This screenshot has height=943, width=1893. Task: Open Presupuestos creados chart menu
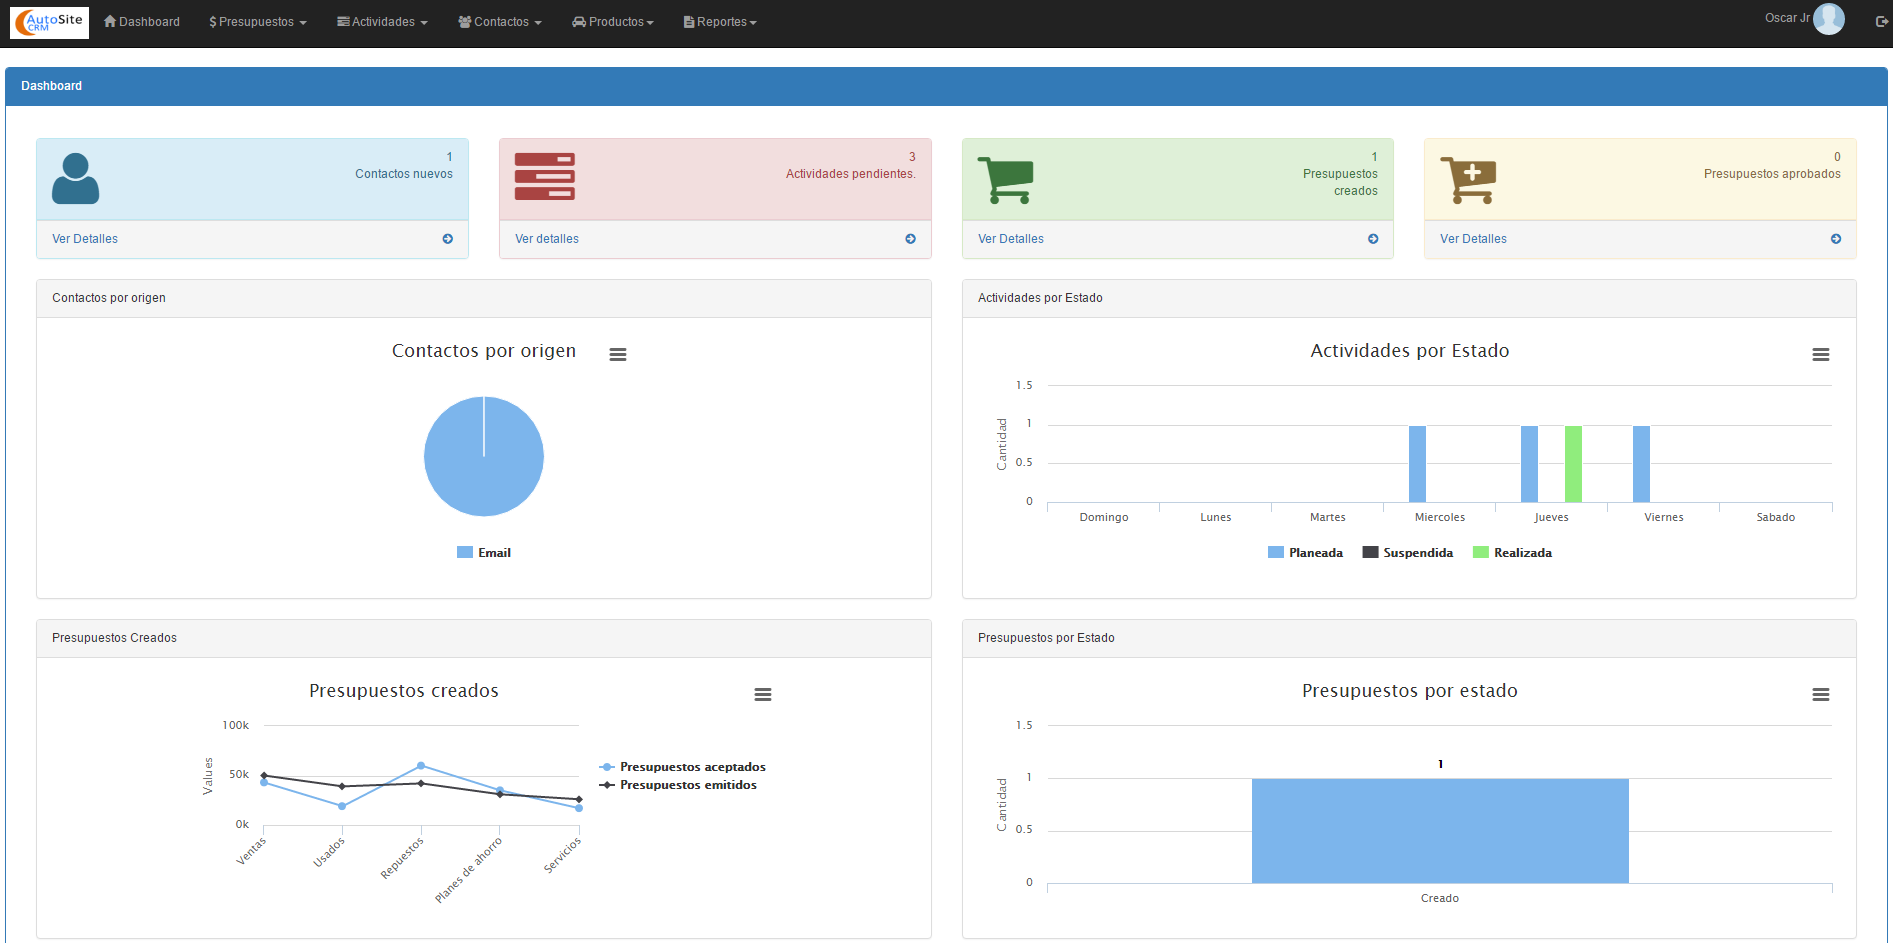pos(763,694)
